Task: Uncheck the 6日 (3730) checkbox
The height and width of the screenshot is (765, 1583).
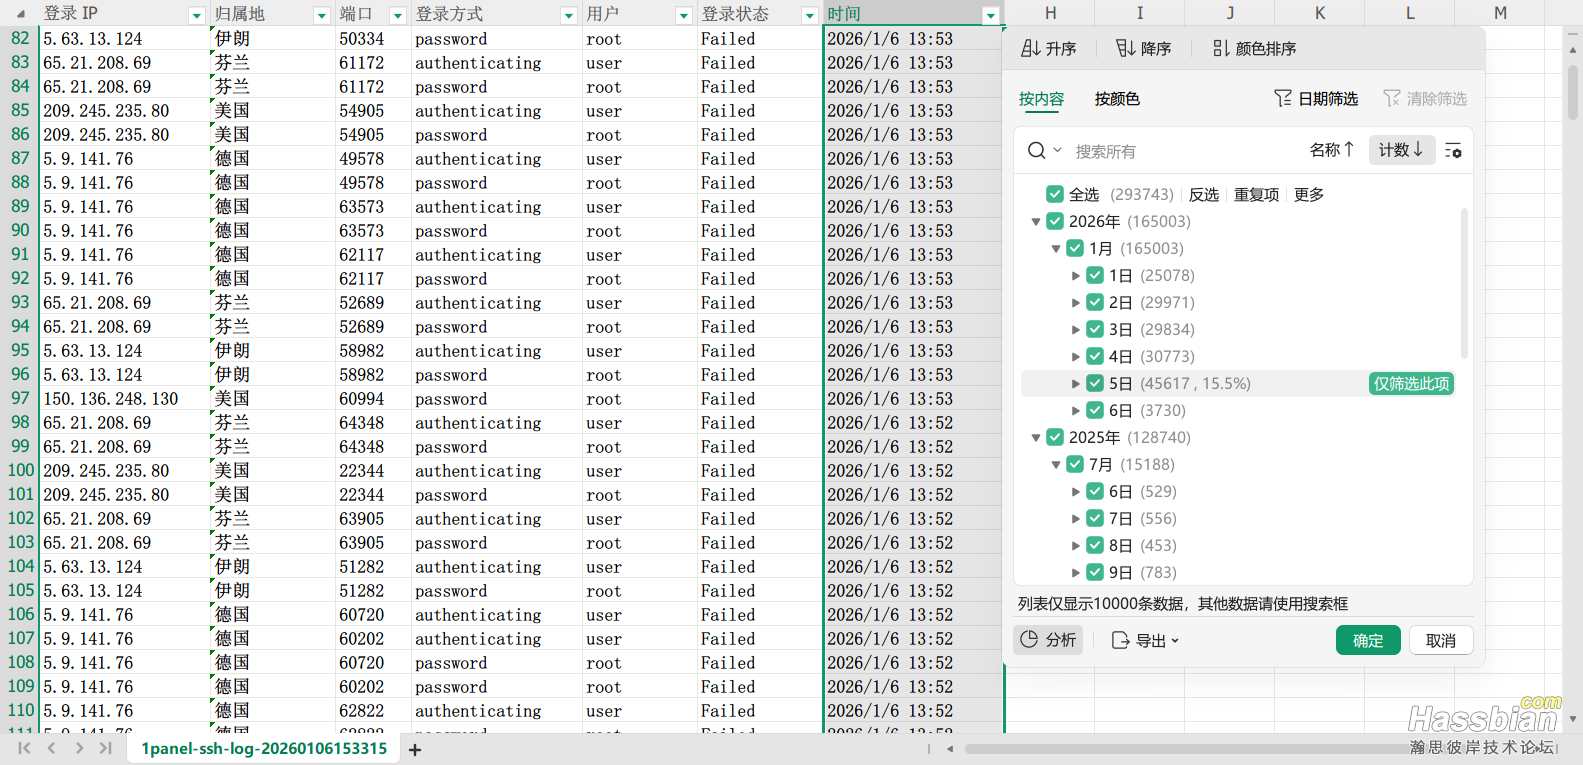Action: coord(1095,410)
